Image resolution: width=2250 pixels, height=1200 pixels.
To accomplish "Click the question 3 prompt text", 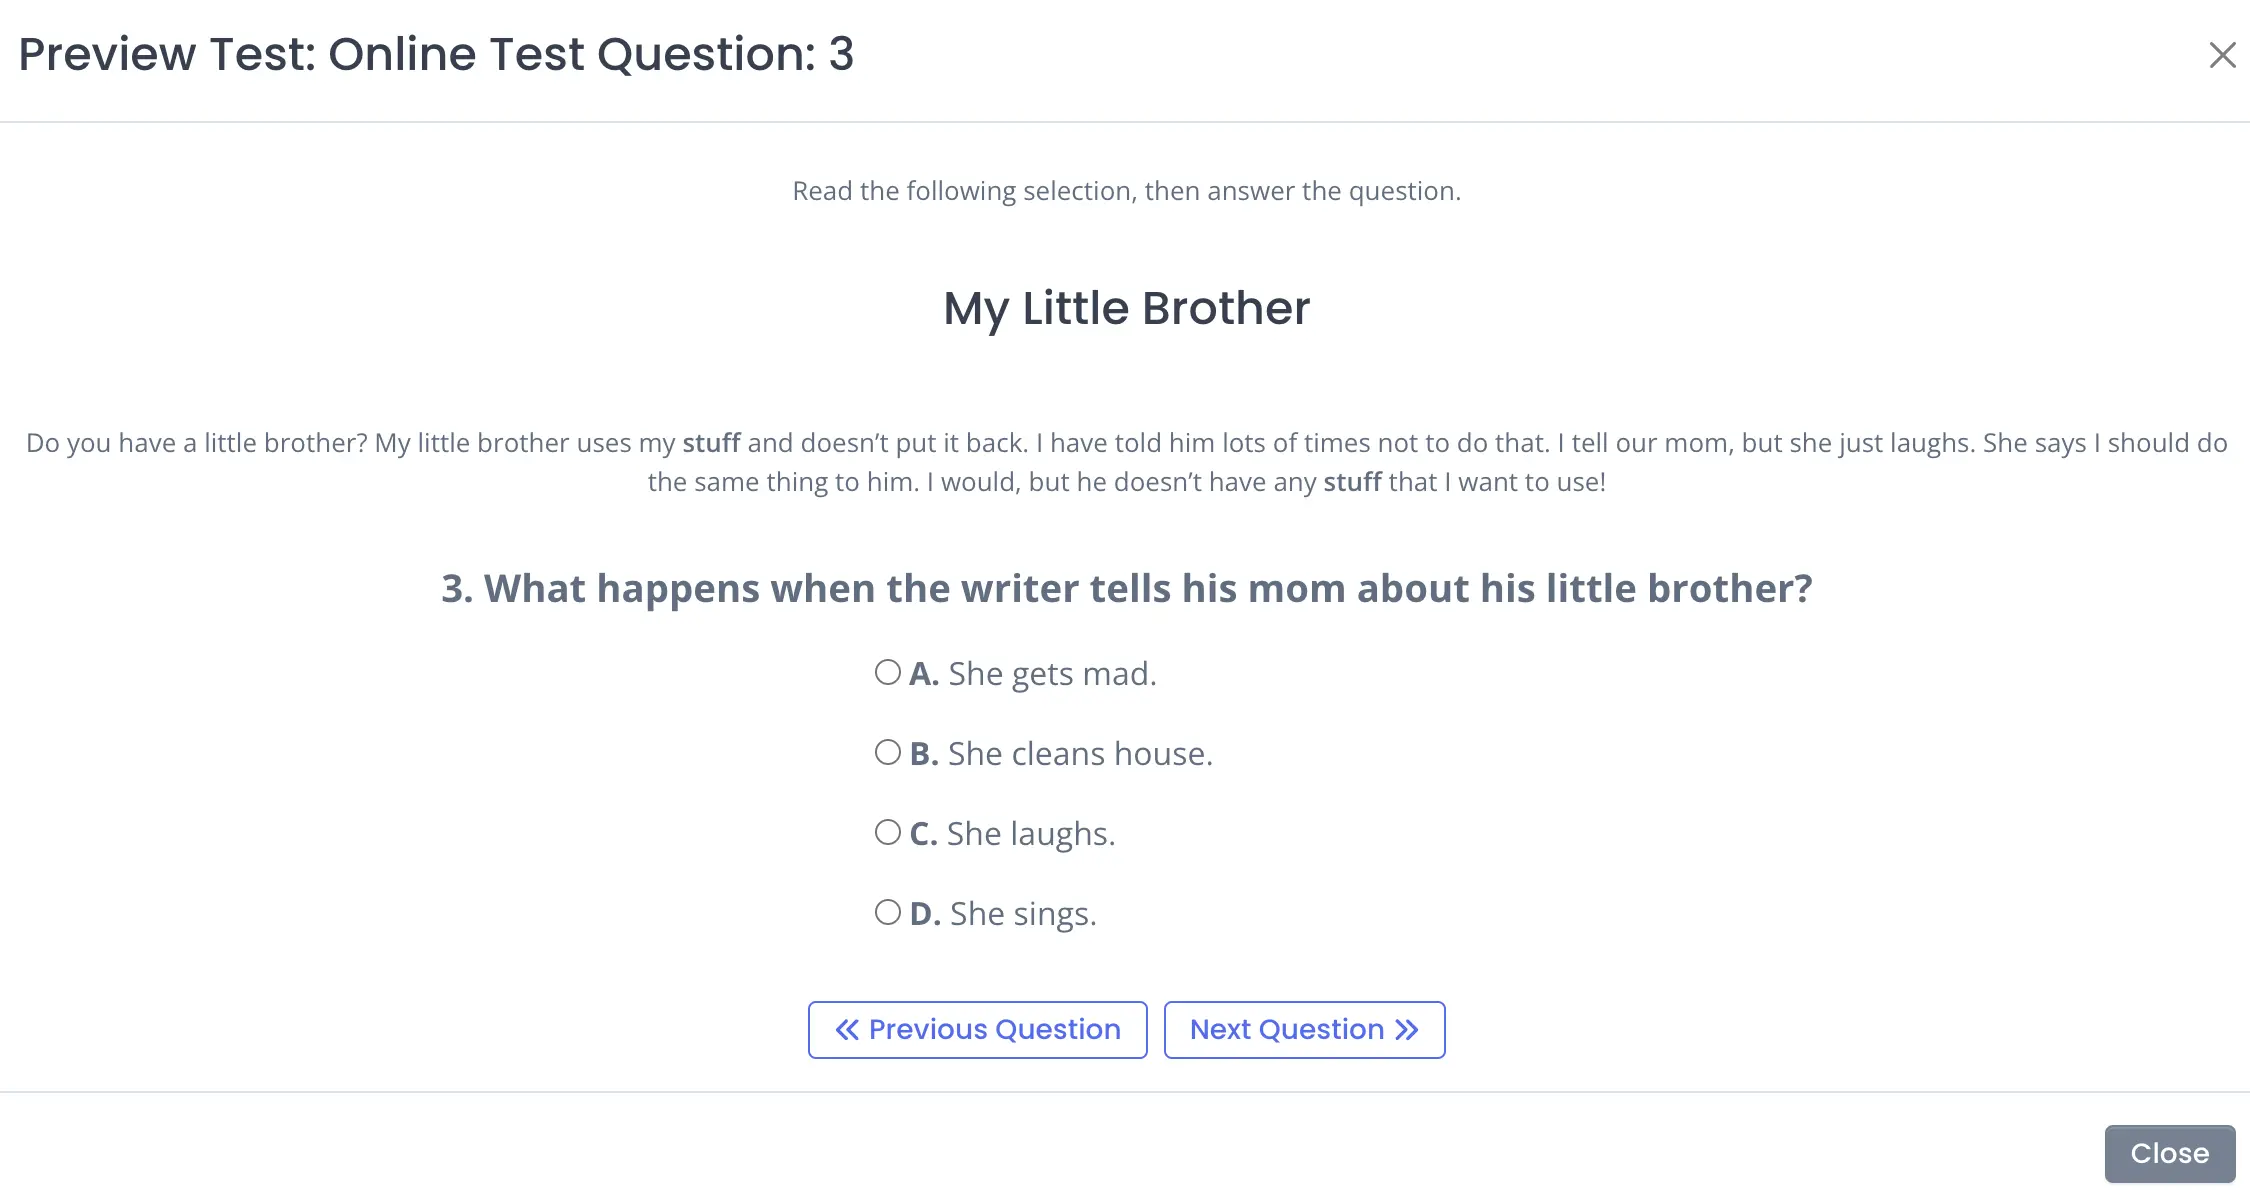I will coord(1126,589).
